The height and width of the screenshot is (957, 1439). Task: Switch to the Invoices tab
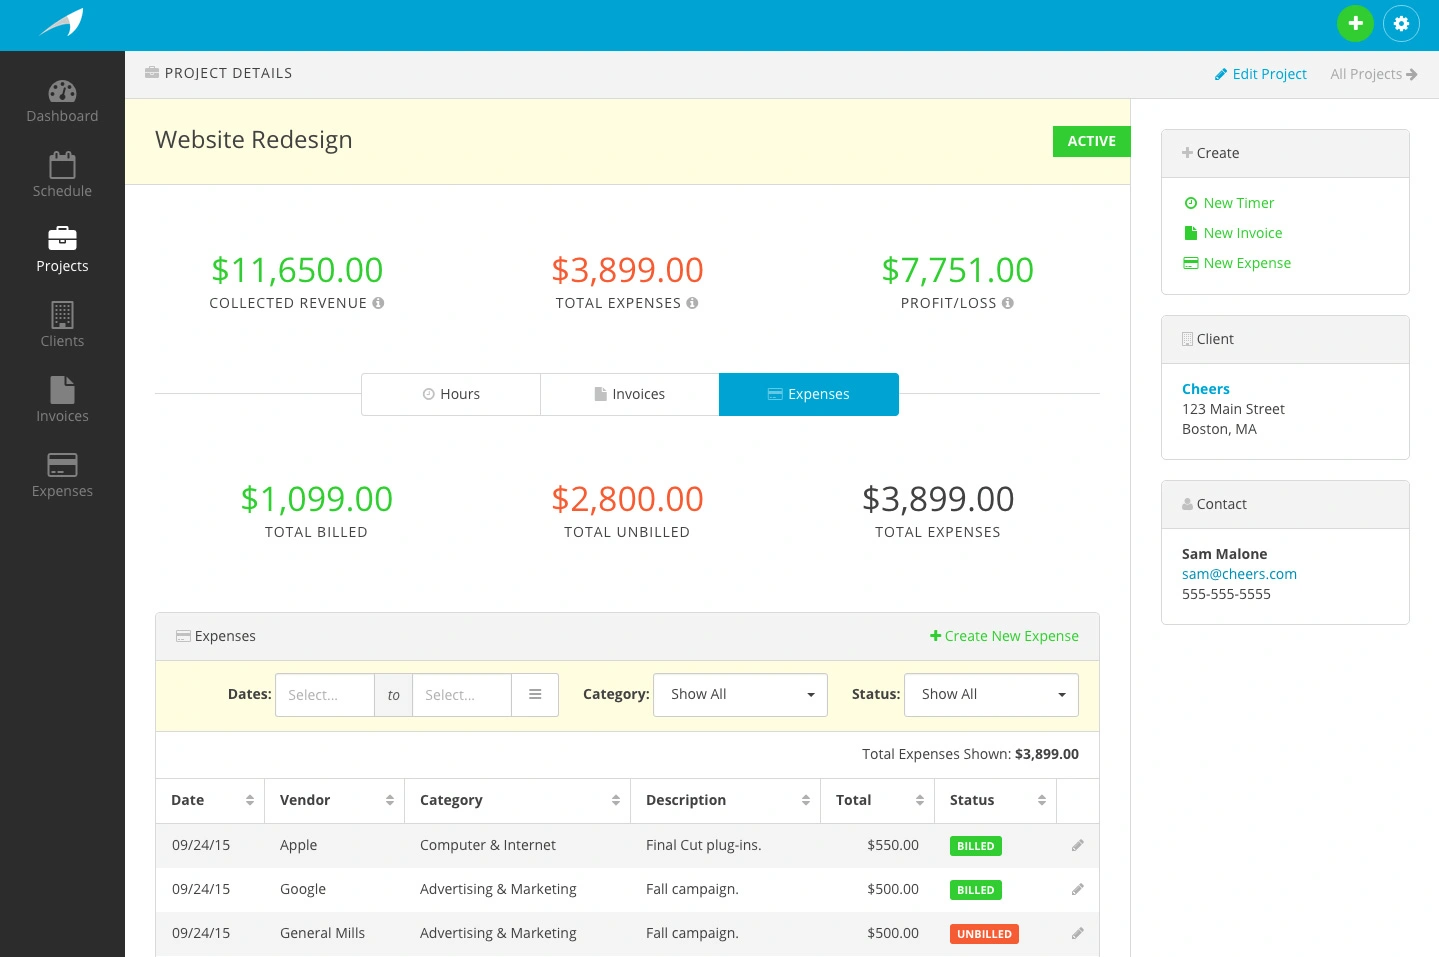click(x=629, y=394)
